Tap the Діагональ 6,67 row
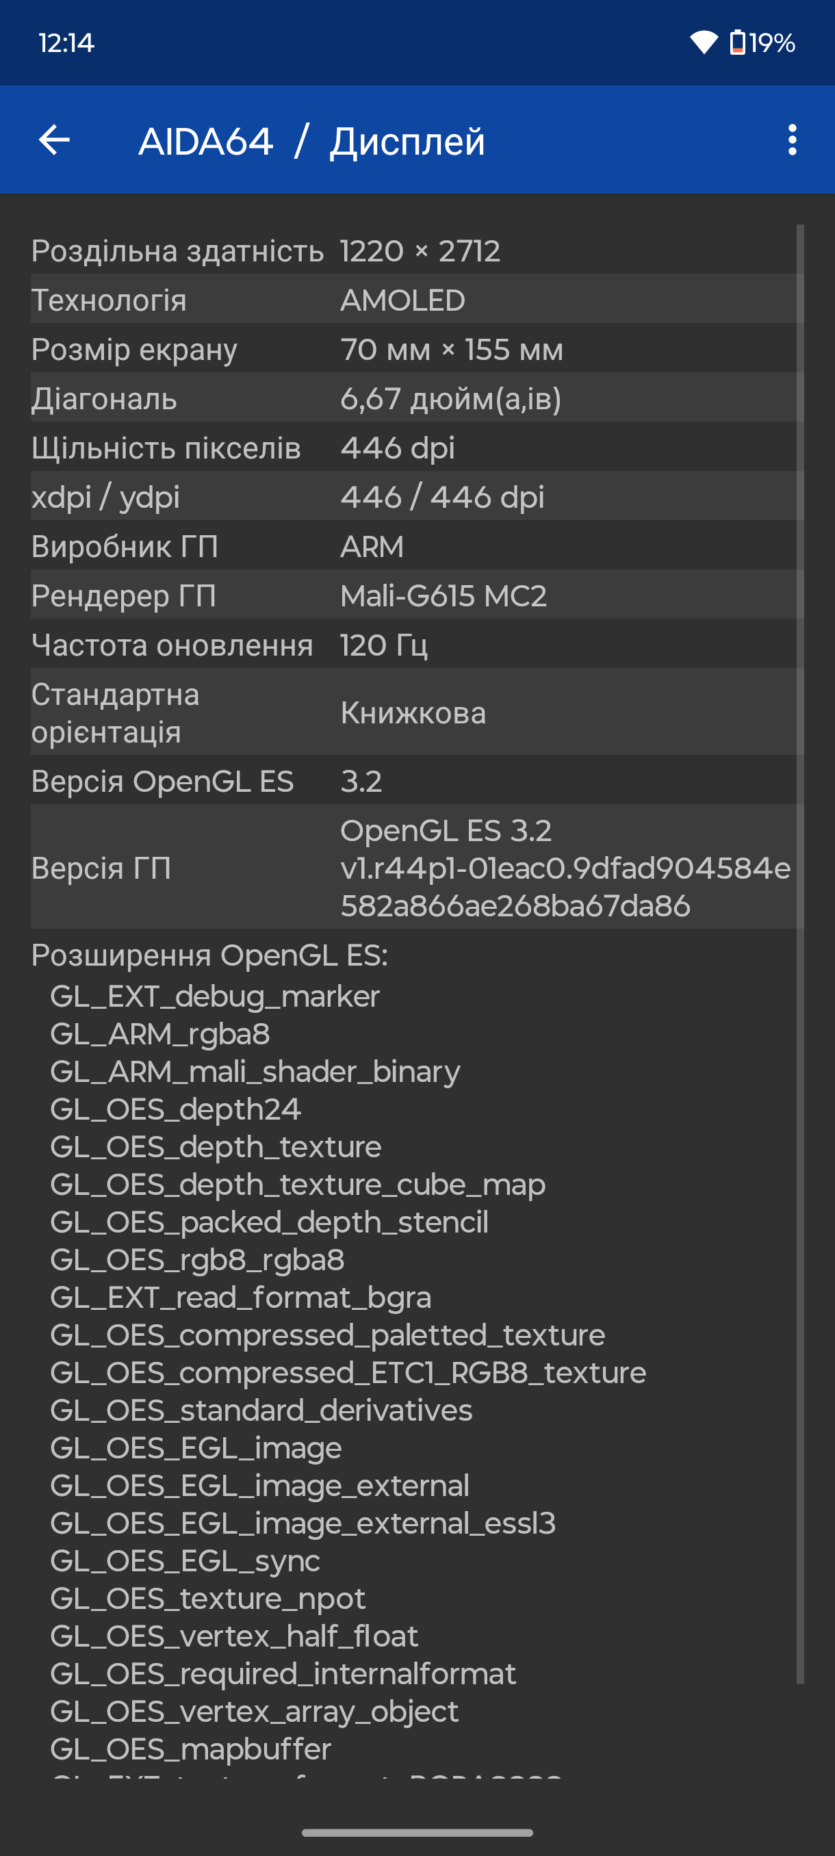 click(416, 398)
